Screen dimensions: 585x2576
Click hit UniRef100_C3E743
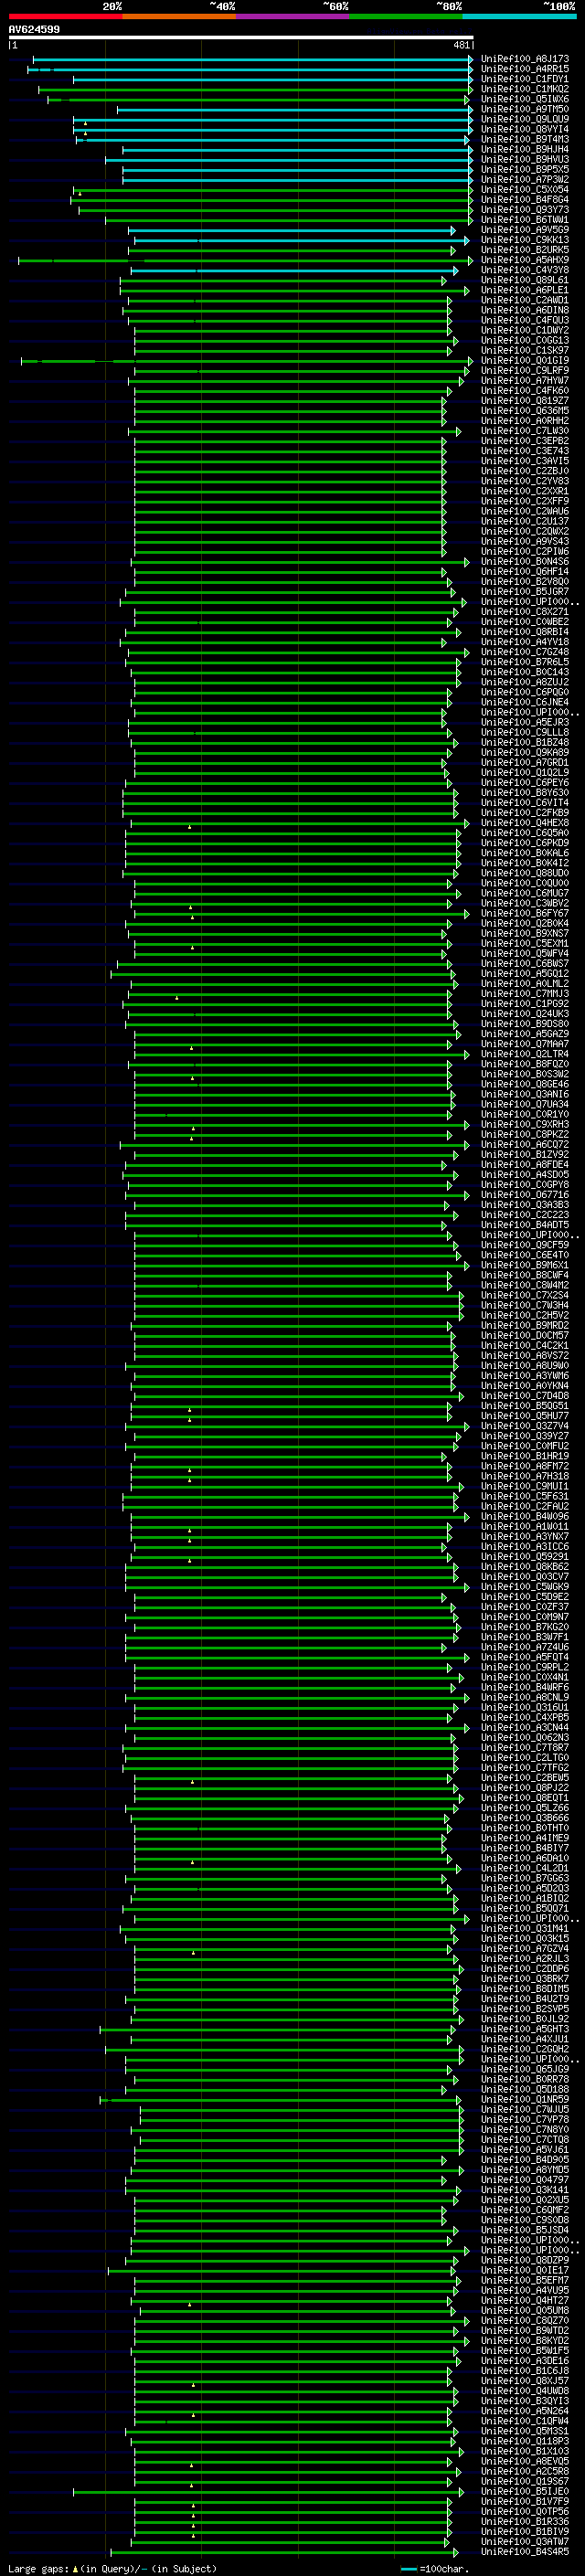[x=525, y=451]
